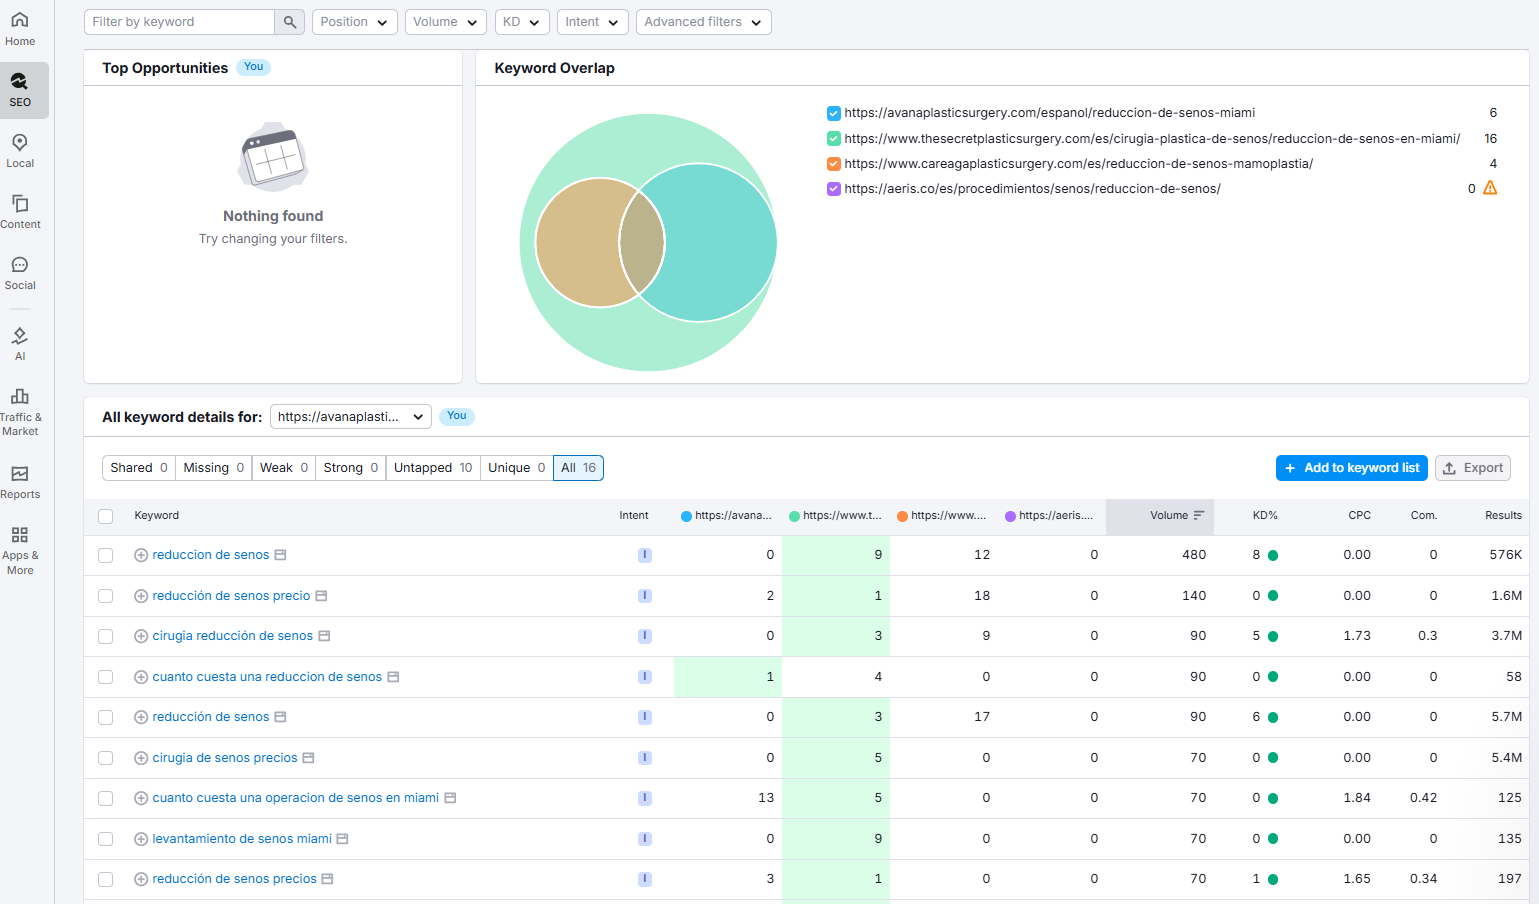Screen dimensions: 1539x904
Task: Open the Home sidebar icon
Action: (x=20, y=28)
